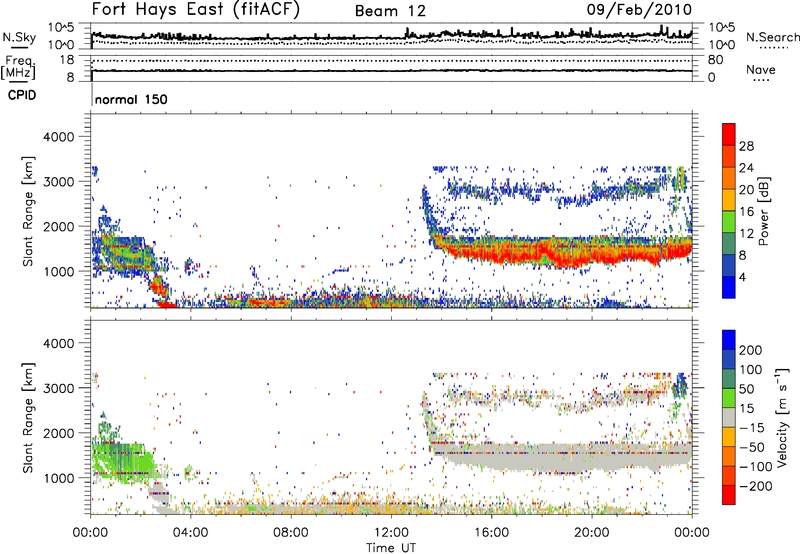This screenshot has width=800, height=554.
Task: Click the green 12 dB Power colorbar segment
Action: tap(729, 222)
